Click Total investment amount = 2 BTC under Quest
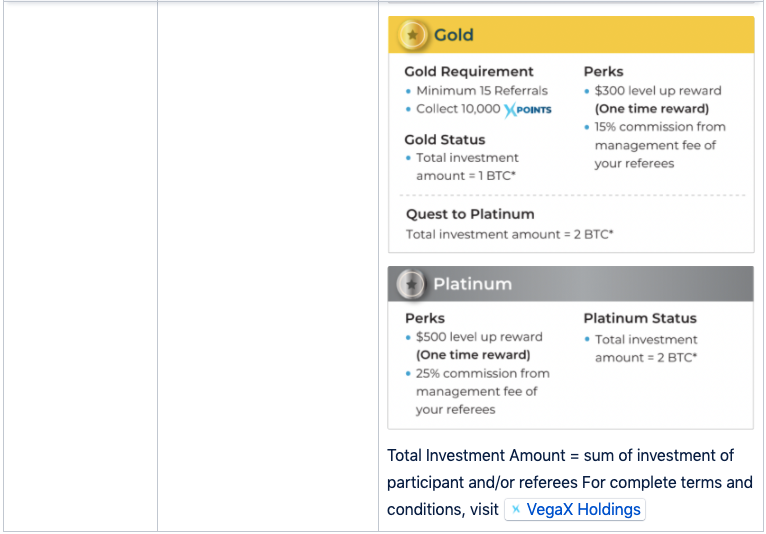 coord(509,234)
